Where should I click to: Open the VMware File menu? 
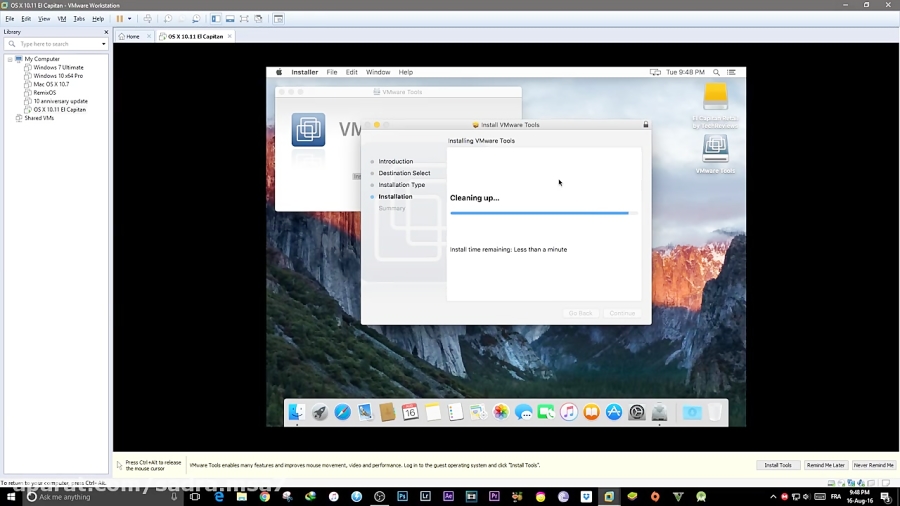10,19
